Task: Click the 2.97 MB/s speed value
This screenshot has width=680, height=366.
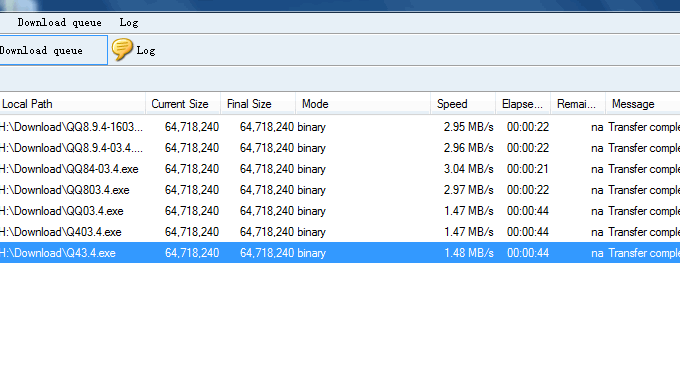Action: click(x=468, y=190)
